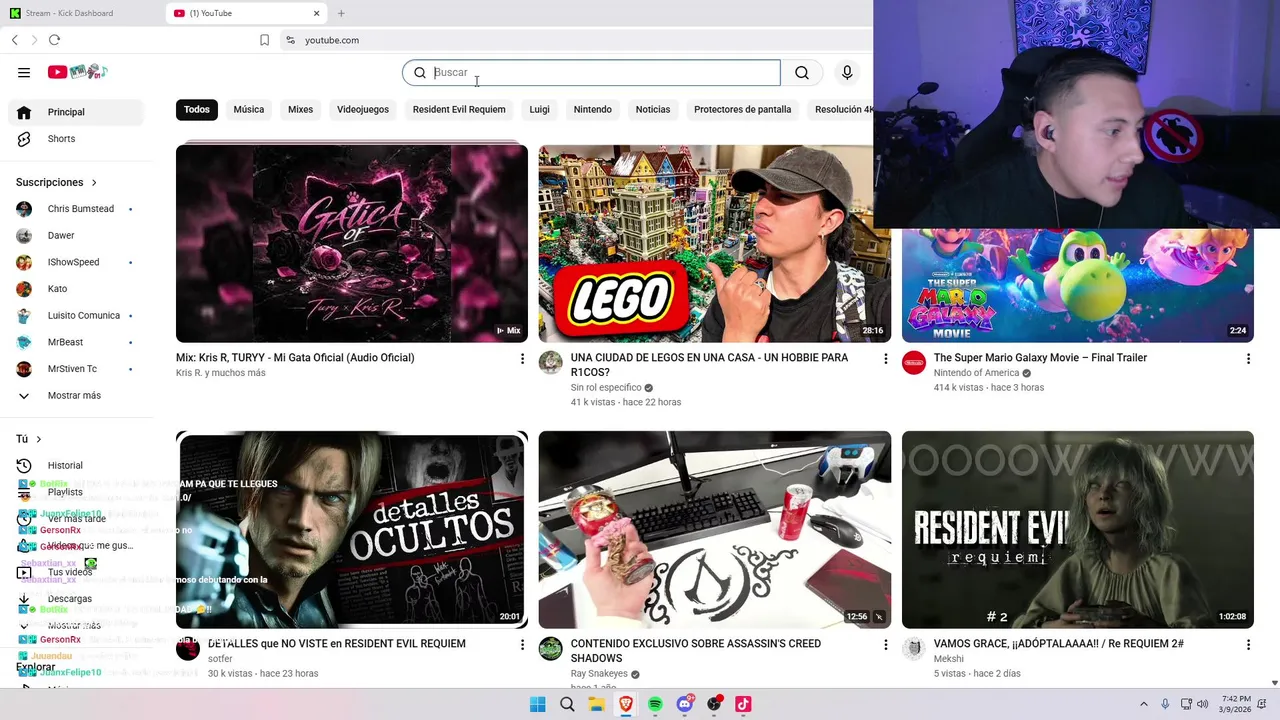Play the Gatica Mix thumbnail
1280x720 pixels.
(352, 243)
